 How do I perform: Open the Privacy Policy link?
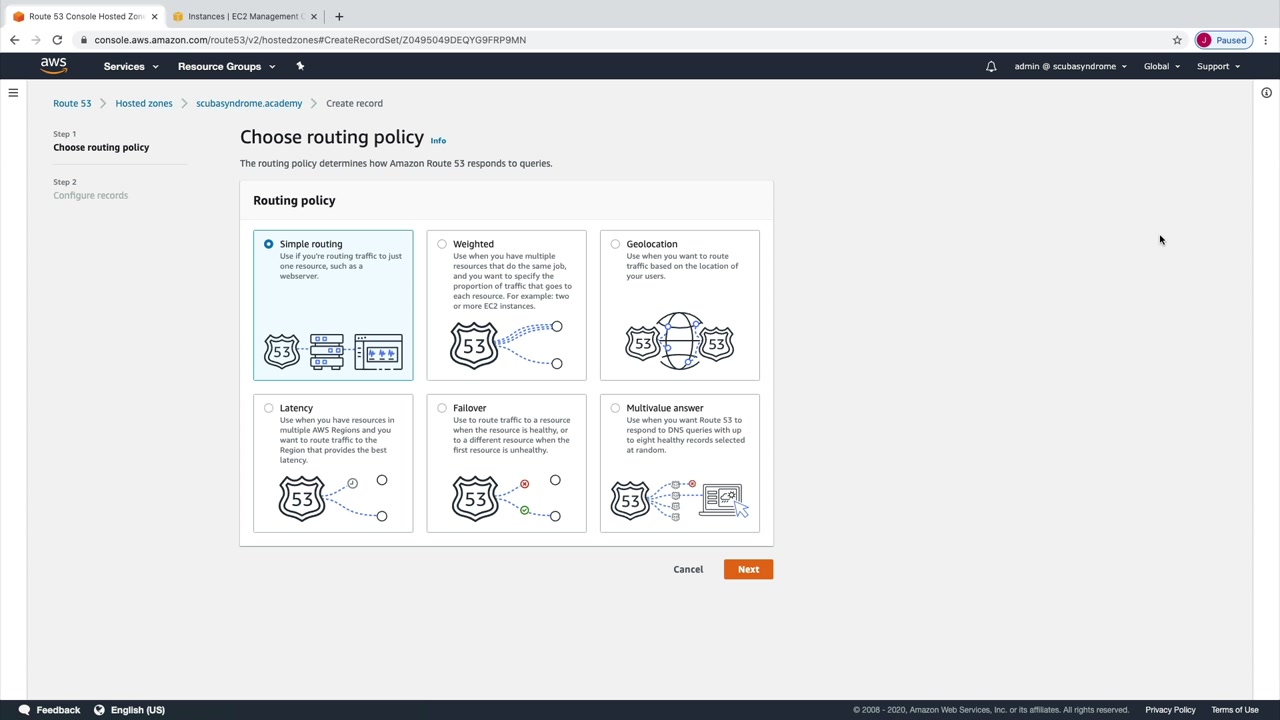click(x=1170, y=710)
